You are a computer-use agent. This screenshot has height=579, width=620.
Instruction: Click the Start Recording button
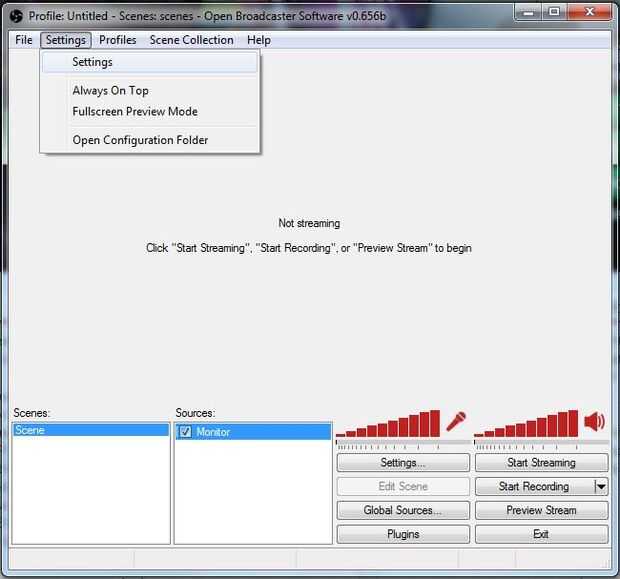[534, 486]
